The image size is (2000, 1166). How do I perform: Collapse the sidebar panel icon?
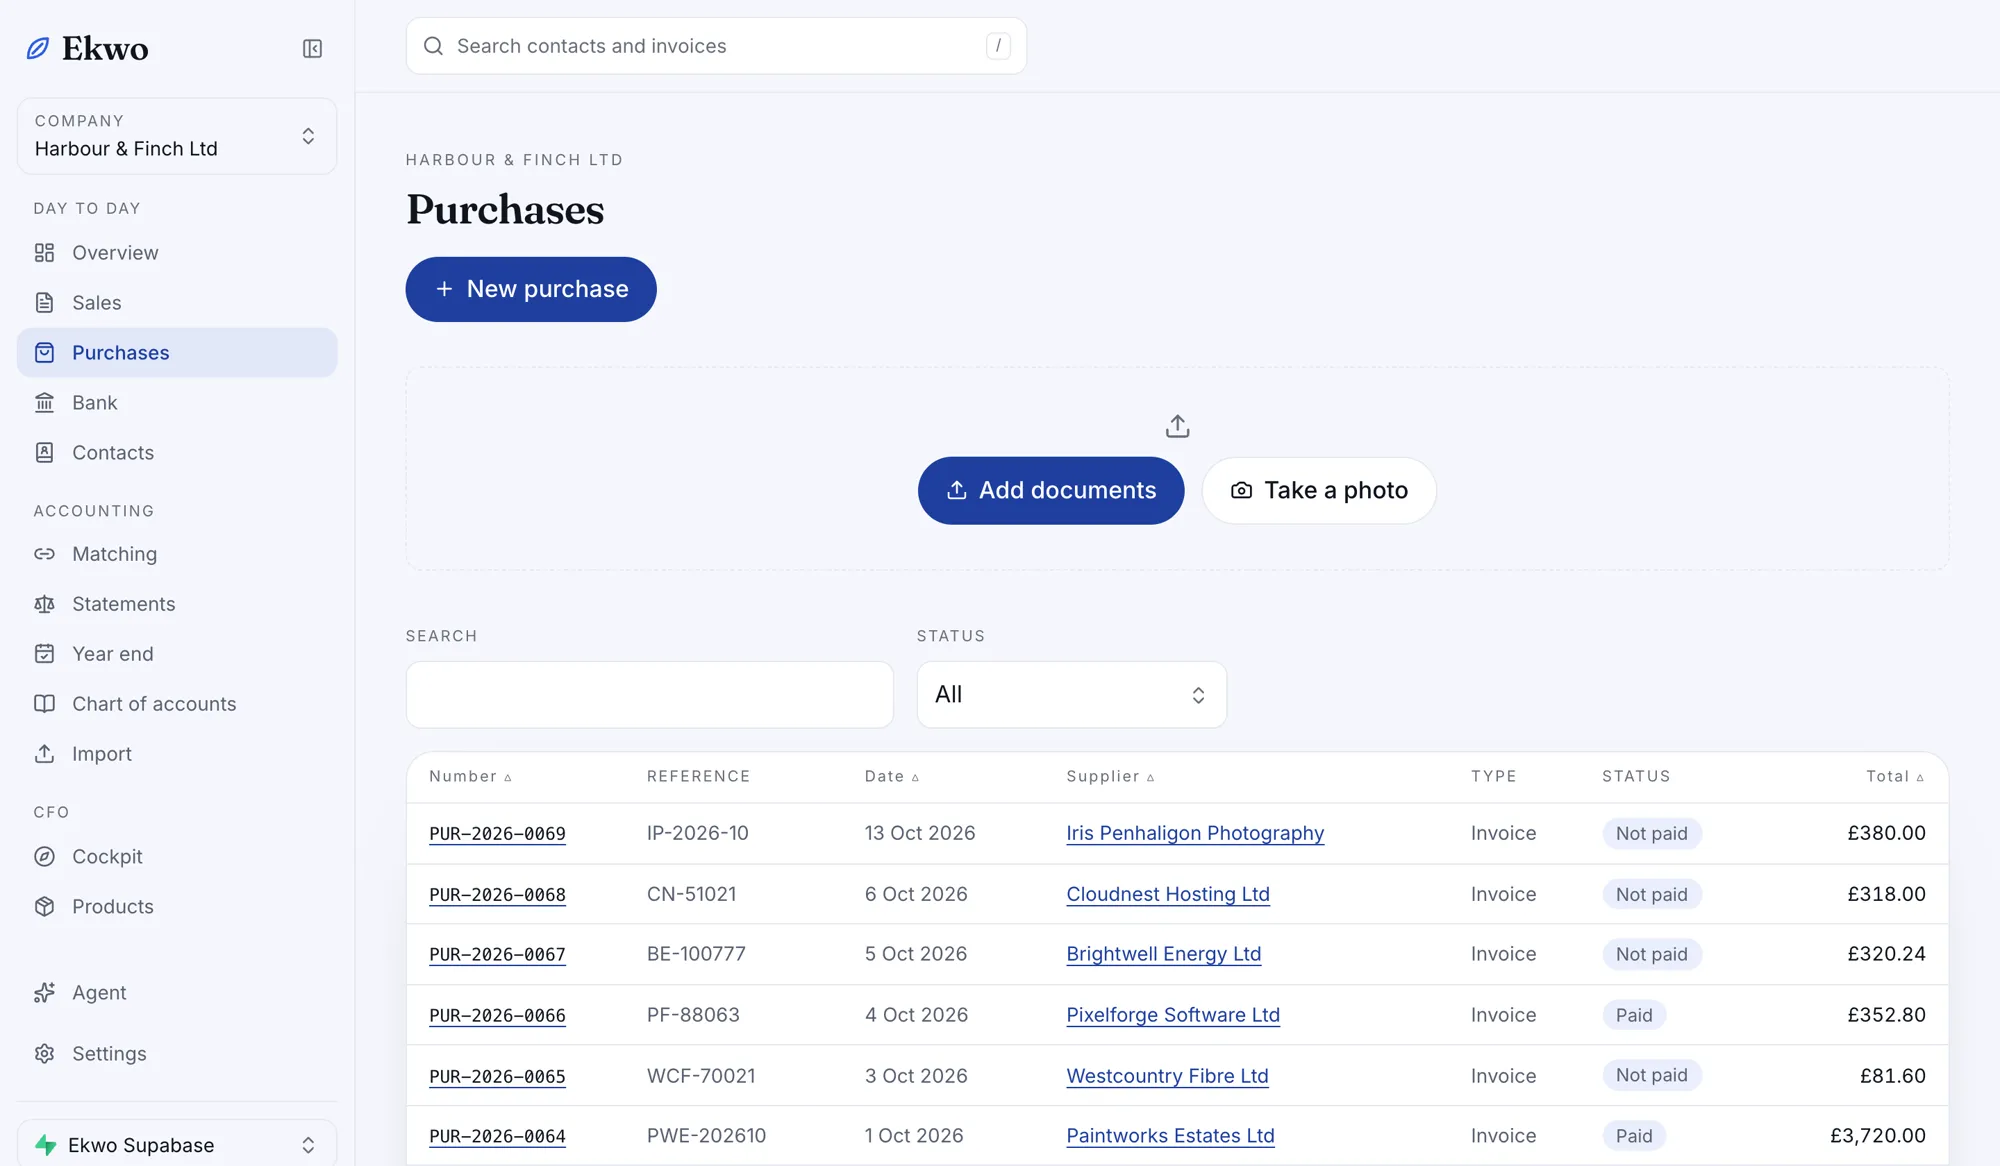pyautogui.click(x=312, y=48)
